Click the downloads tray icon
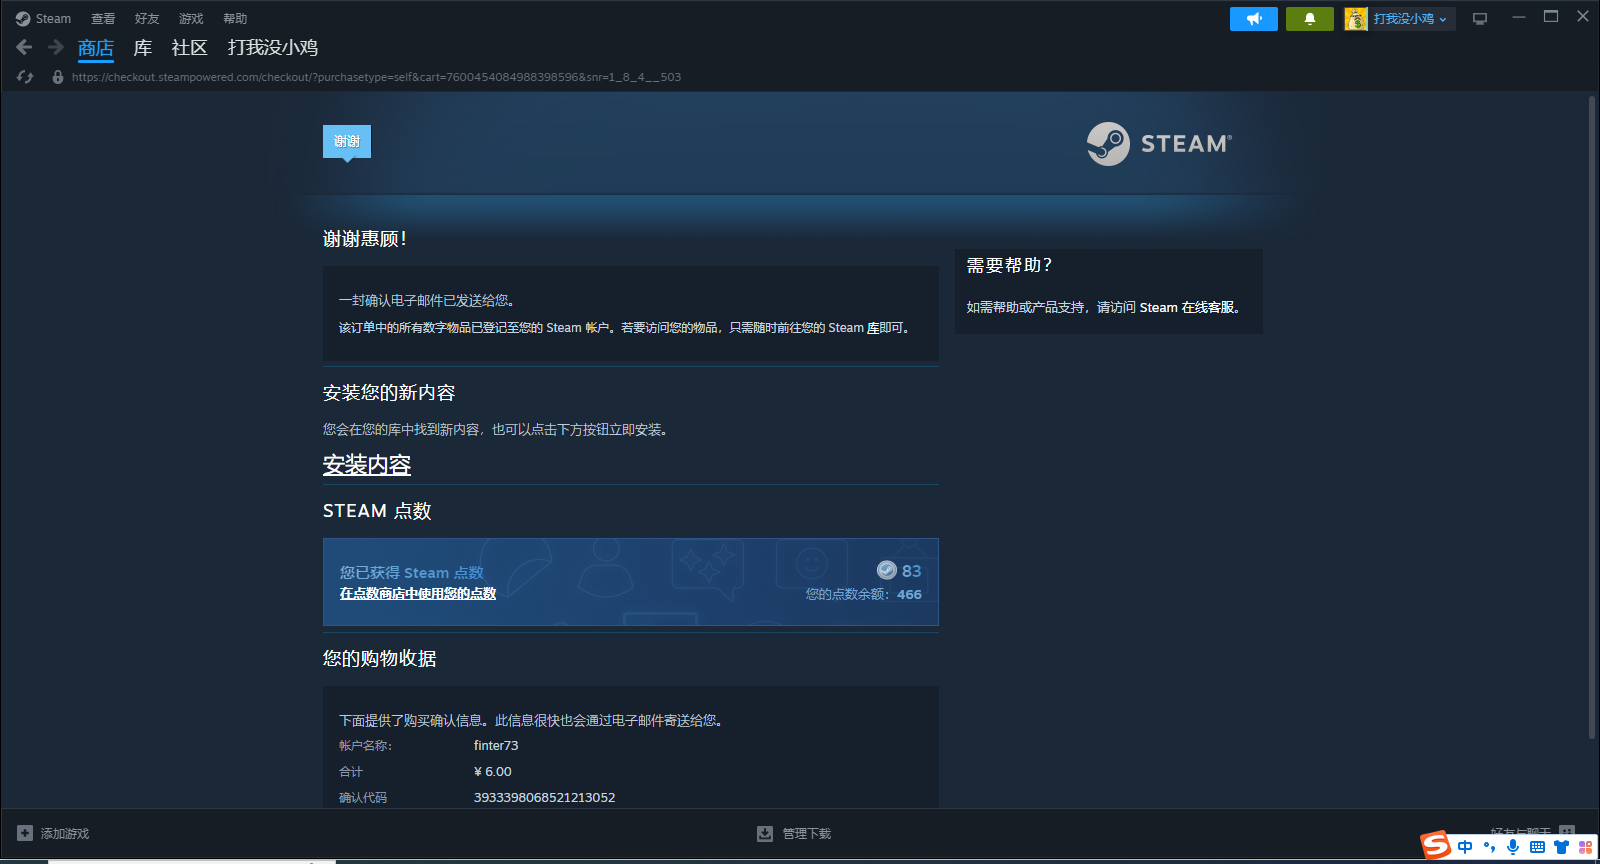Viewport: 1600px width, 864px height. pos(765,833)
